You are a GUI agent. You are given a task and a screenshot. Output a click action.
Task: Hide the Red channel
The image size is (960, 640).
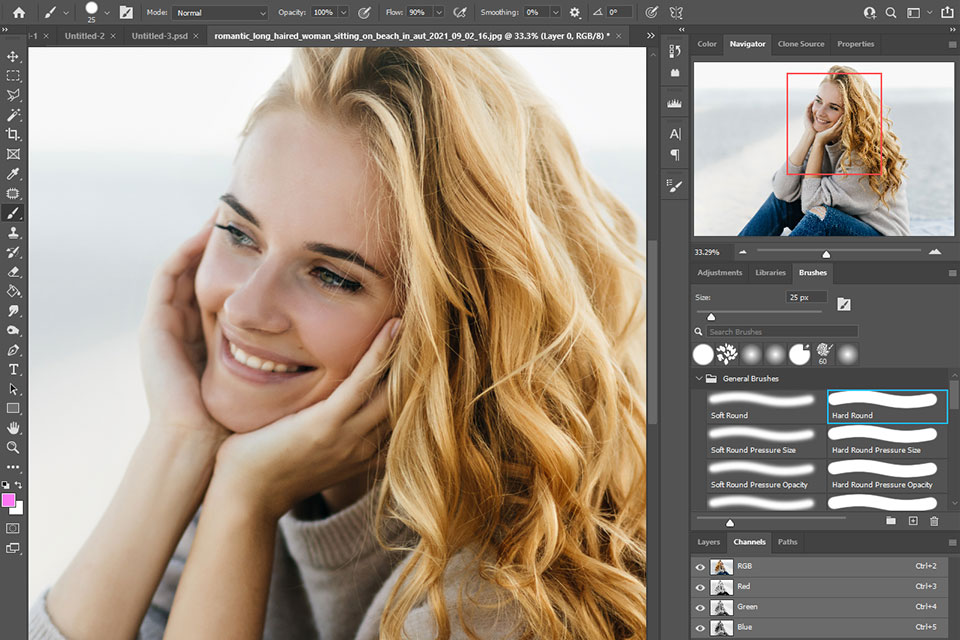pyautogui.click(x=700, y=587)
